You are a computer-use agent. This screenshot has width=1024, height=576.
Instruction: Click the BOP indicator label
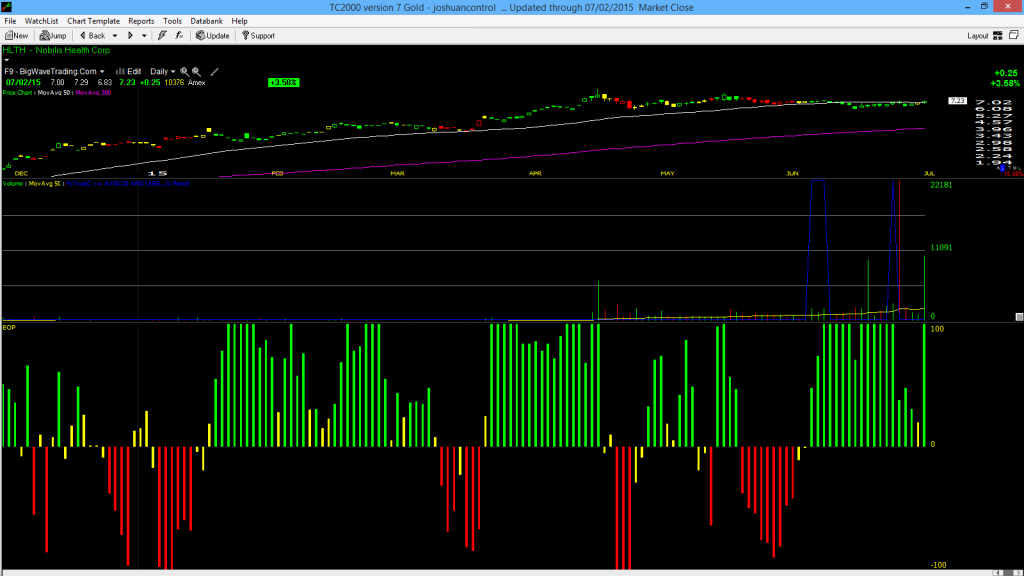[x=9, y=328]
